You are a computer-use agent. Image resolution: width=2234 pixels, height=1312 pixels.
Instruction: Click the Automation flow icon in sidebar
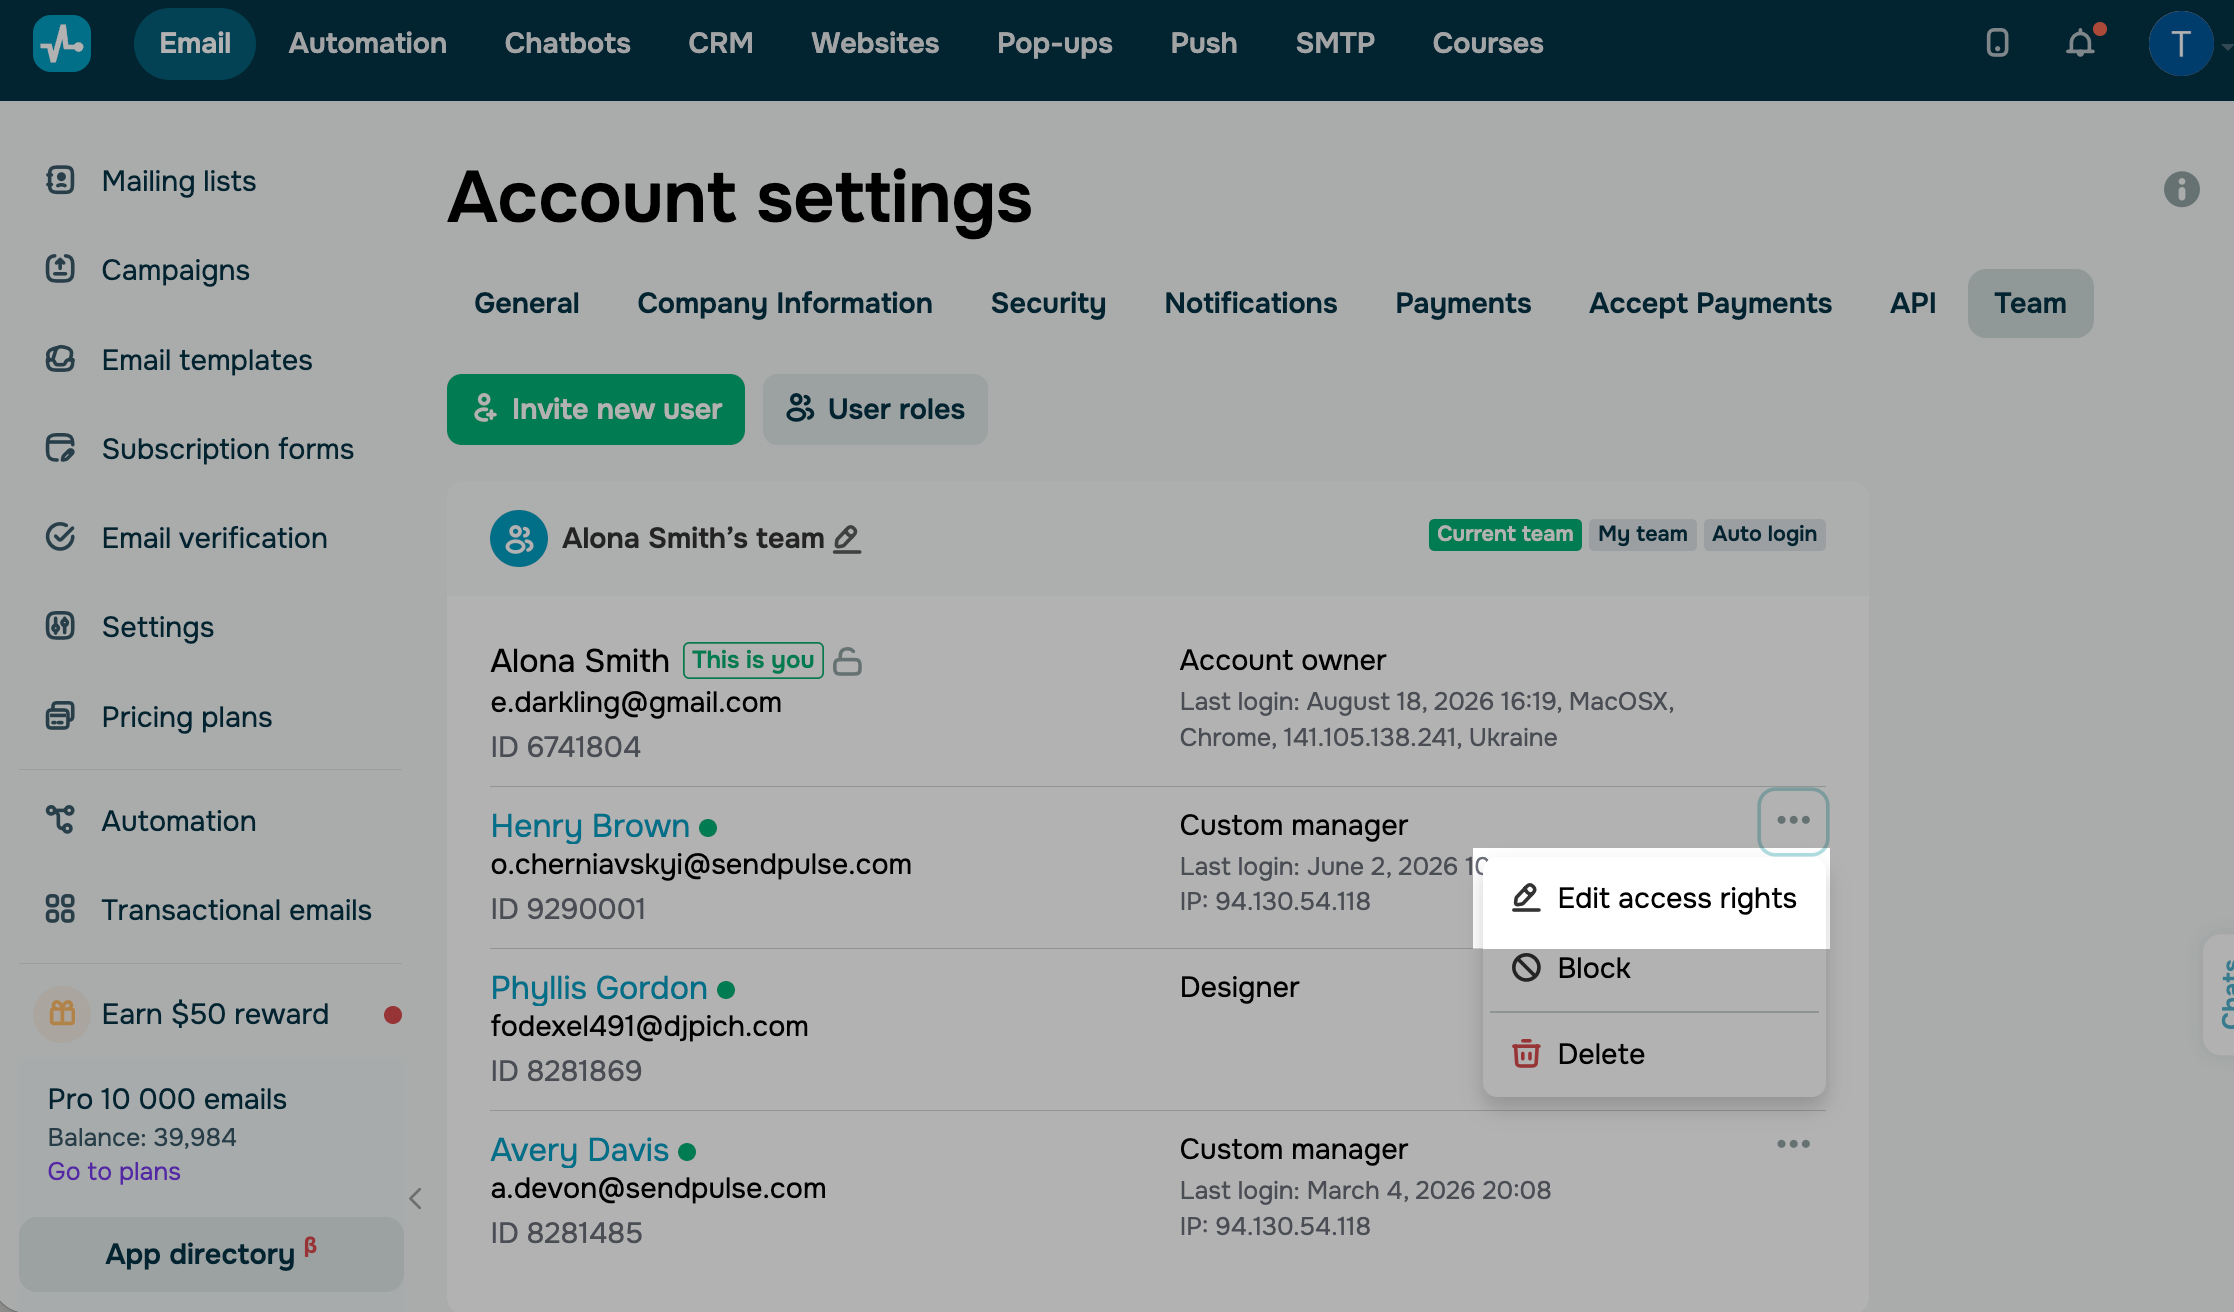pyautogui.click(x=61, y=820)
